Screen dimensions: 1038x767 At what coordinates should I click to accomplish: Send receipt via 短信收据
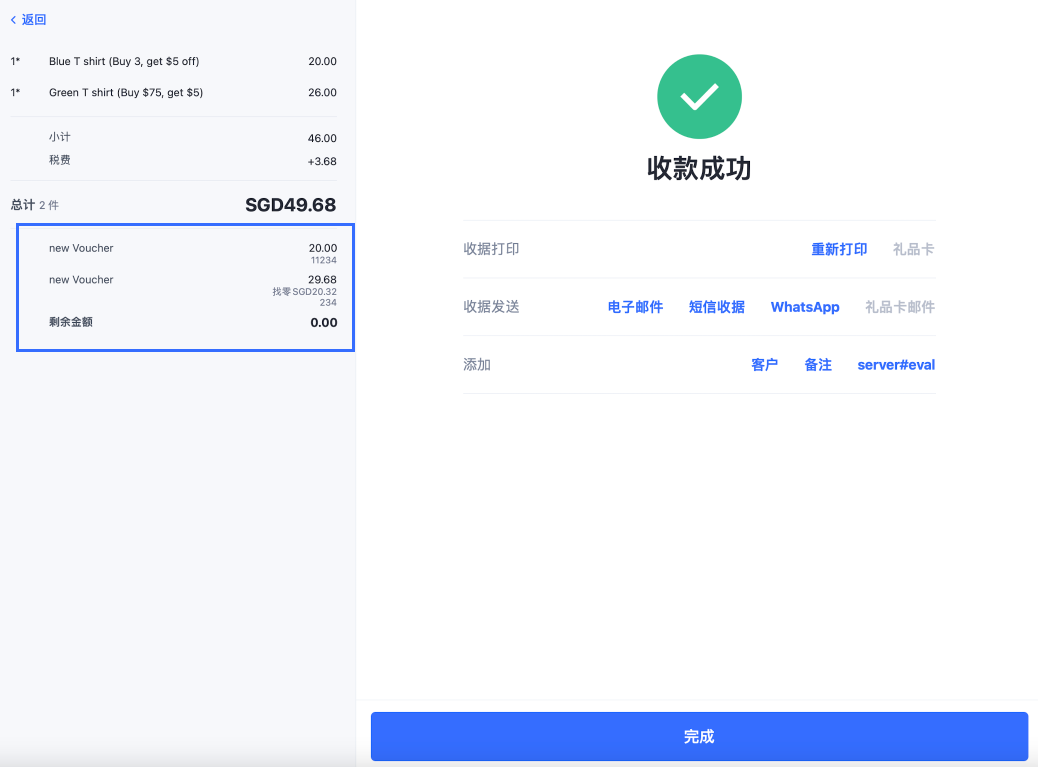point(716,306)
